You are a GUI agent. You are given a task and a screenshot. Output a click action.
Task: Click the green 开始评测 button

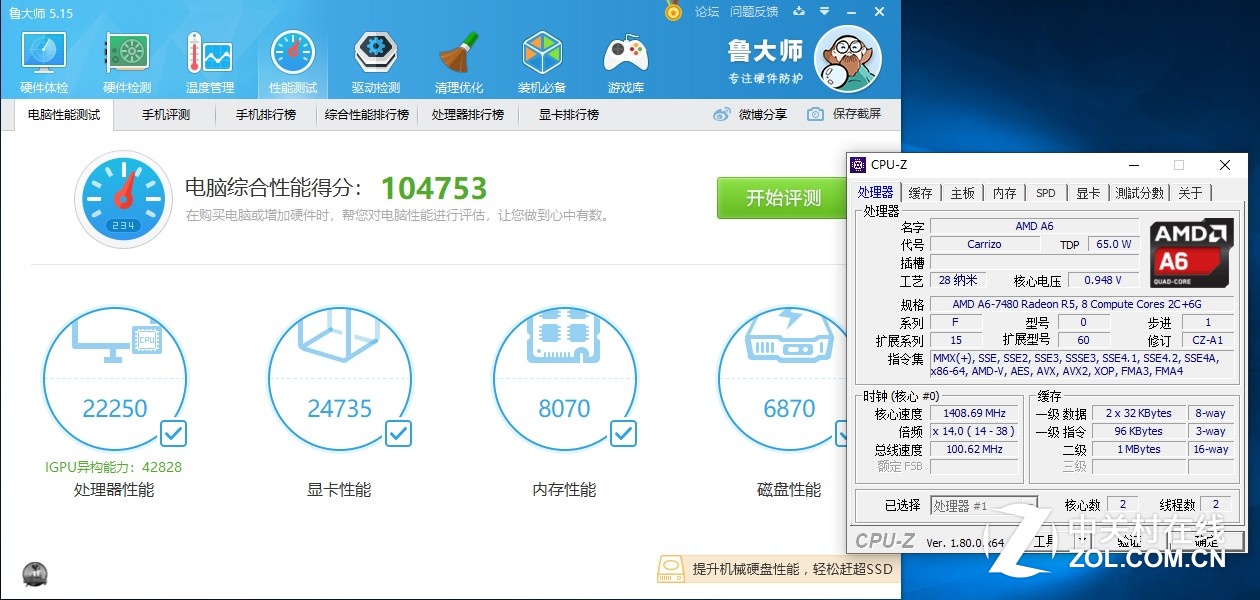coord(783,198)
